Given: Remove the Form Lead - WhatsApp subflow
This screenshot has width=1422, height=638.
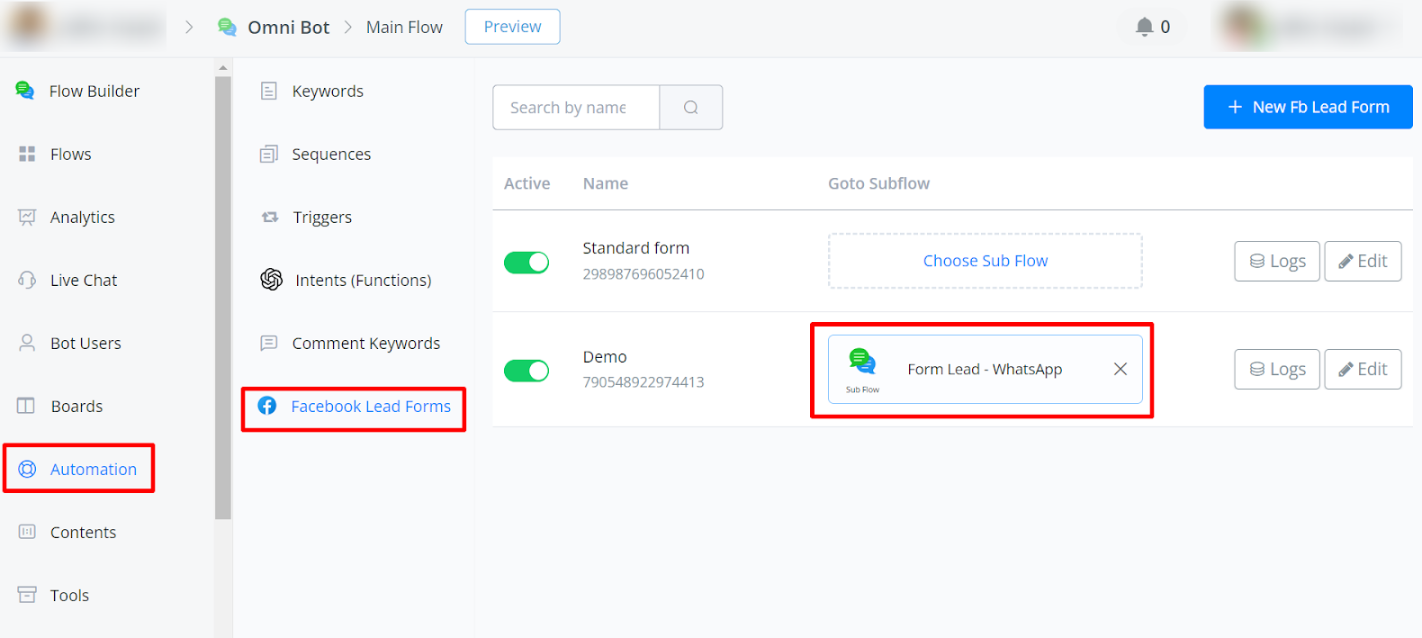Looking at the screenshot, I should click(x=1120, y=369).
